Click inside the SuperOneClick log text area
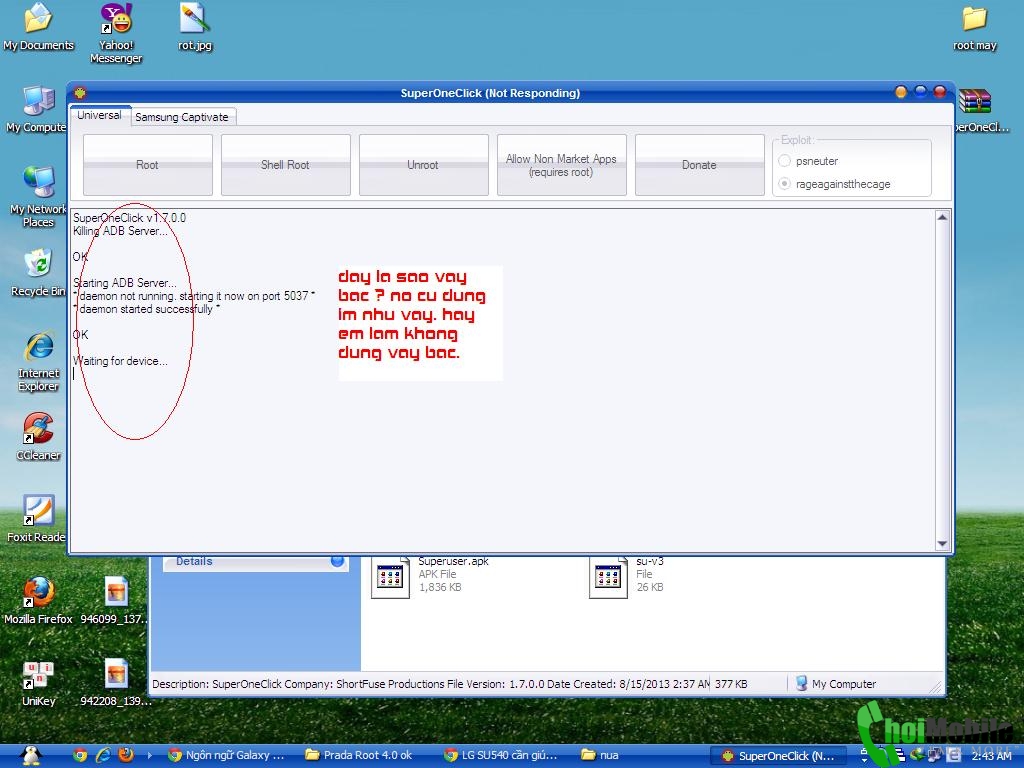Screen dimensions: 1024x768 click(503, 380)
